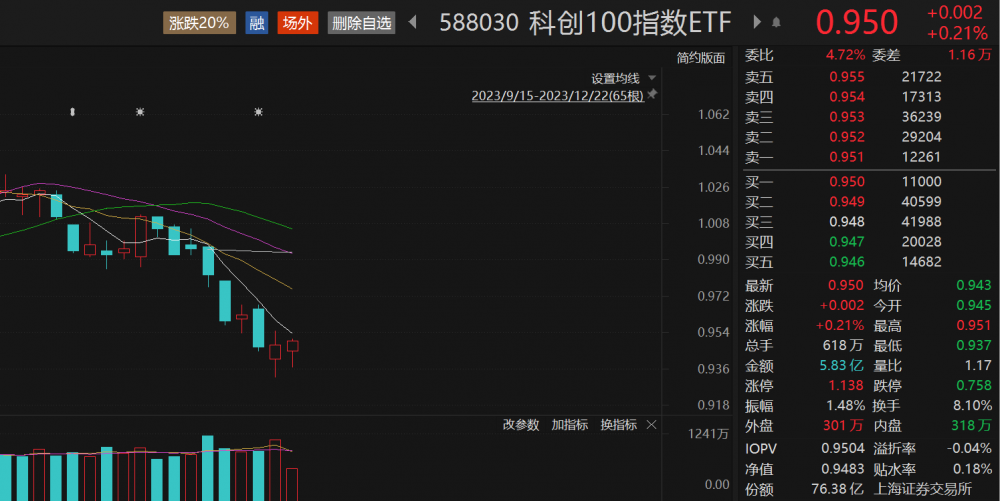Click the 卖二 price 0.952
The height and width of the screenshot is (501, 1000).
tap(846, 137)
